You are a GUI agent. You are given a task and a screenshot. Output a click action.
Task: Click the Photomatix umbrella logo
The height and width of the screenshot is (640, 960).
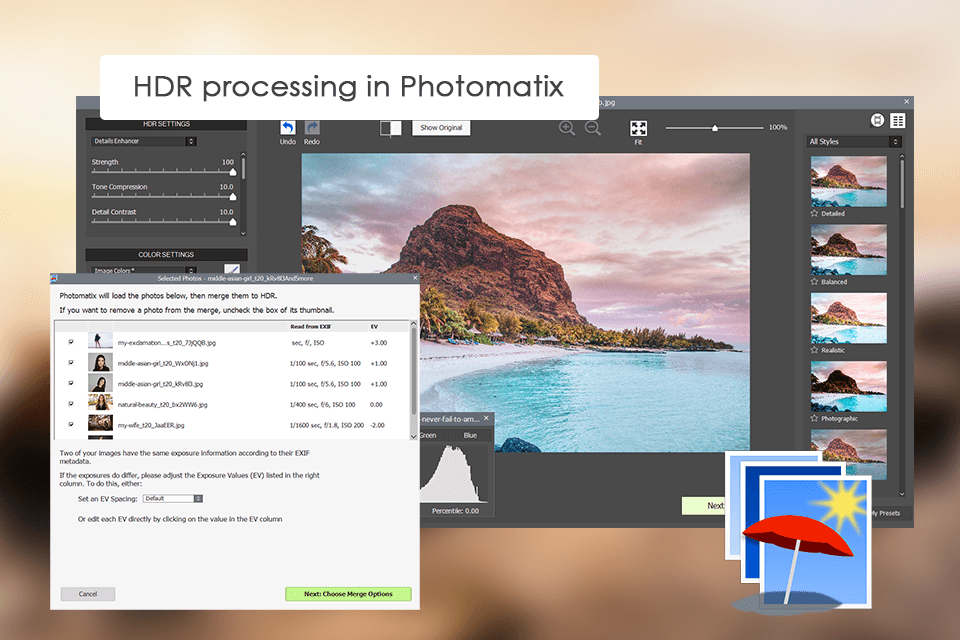click(x=799, y=533)
